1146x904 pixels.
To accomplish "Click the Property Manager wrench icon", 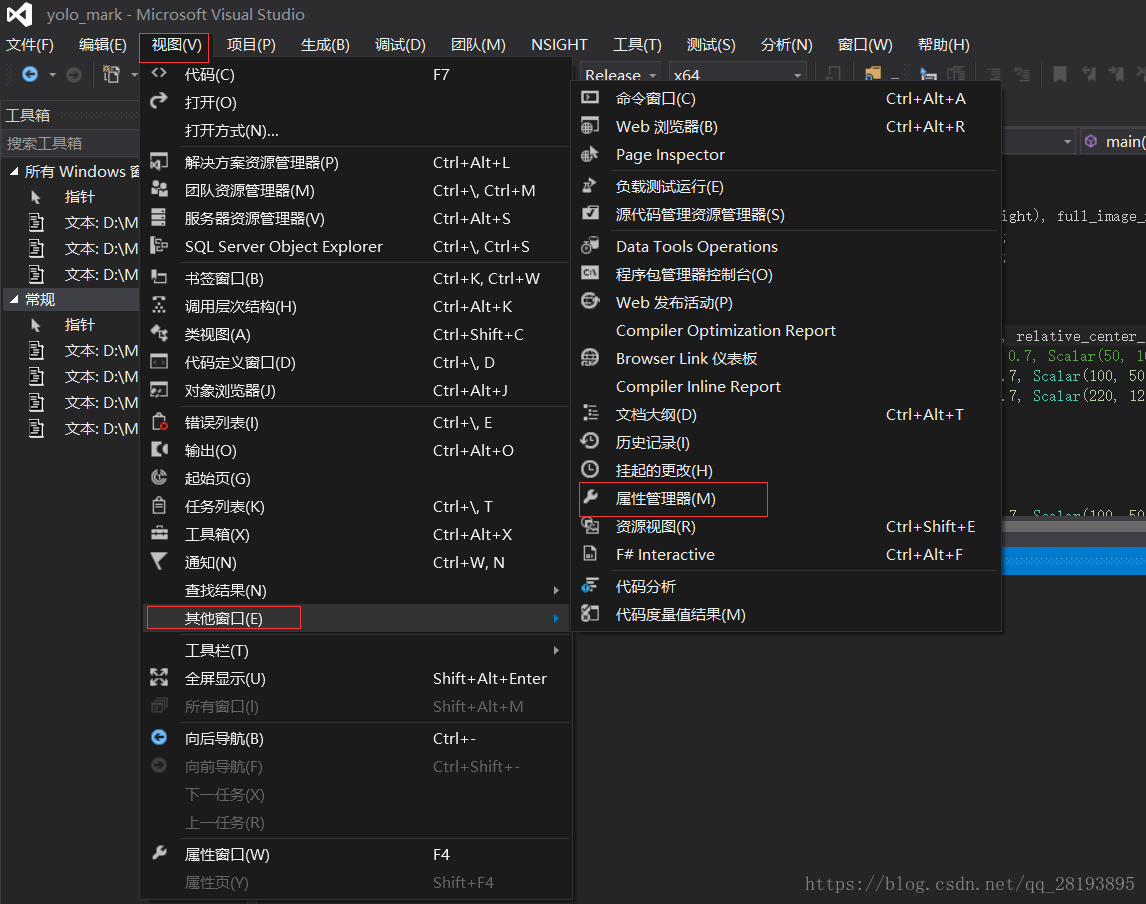I will [x=590, y=498].
